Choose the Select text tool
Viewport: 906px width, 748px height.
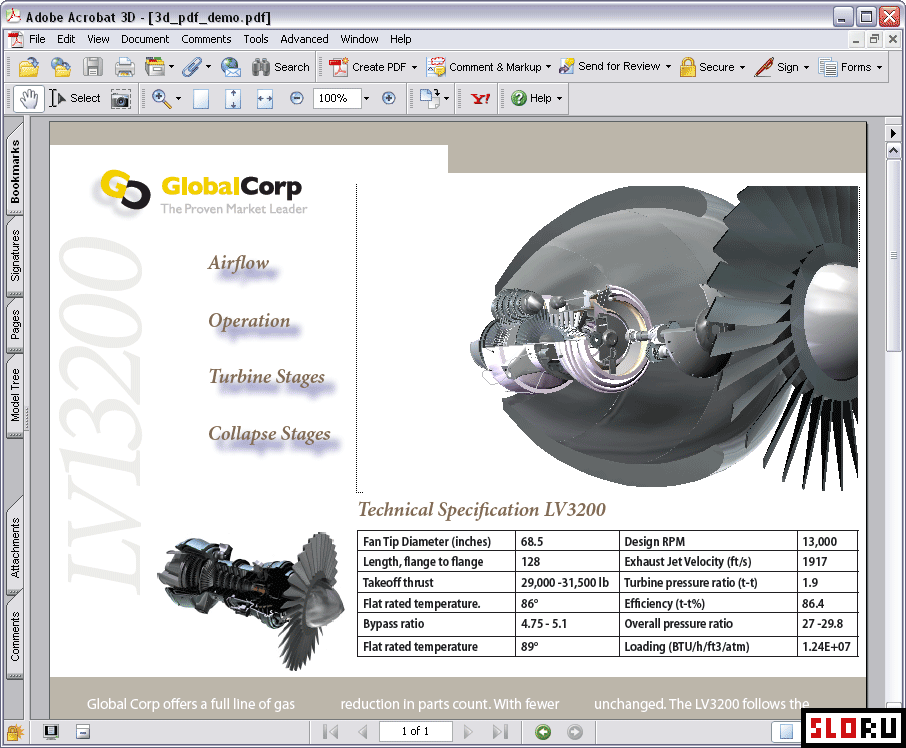click(x=75, y=99)
